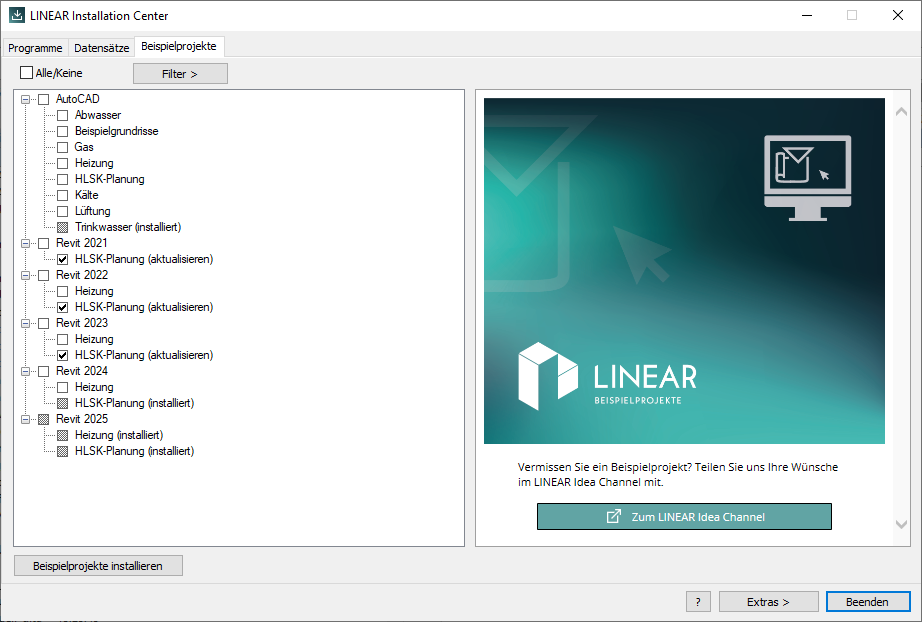Enable the Lüftung checkbox
This screenshot has height=622, width=922.
[x=62, y=211]
